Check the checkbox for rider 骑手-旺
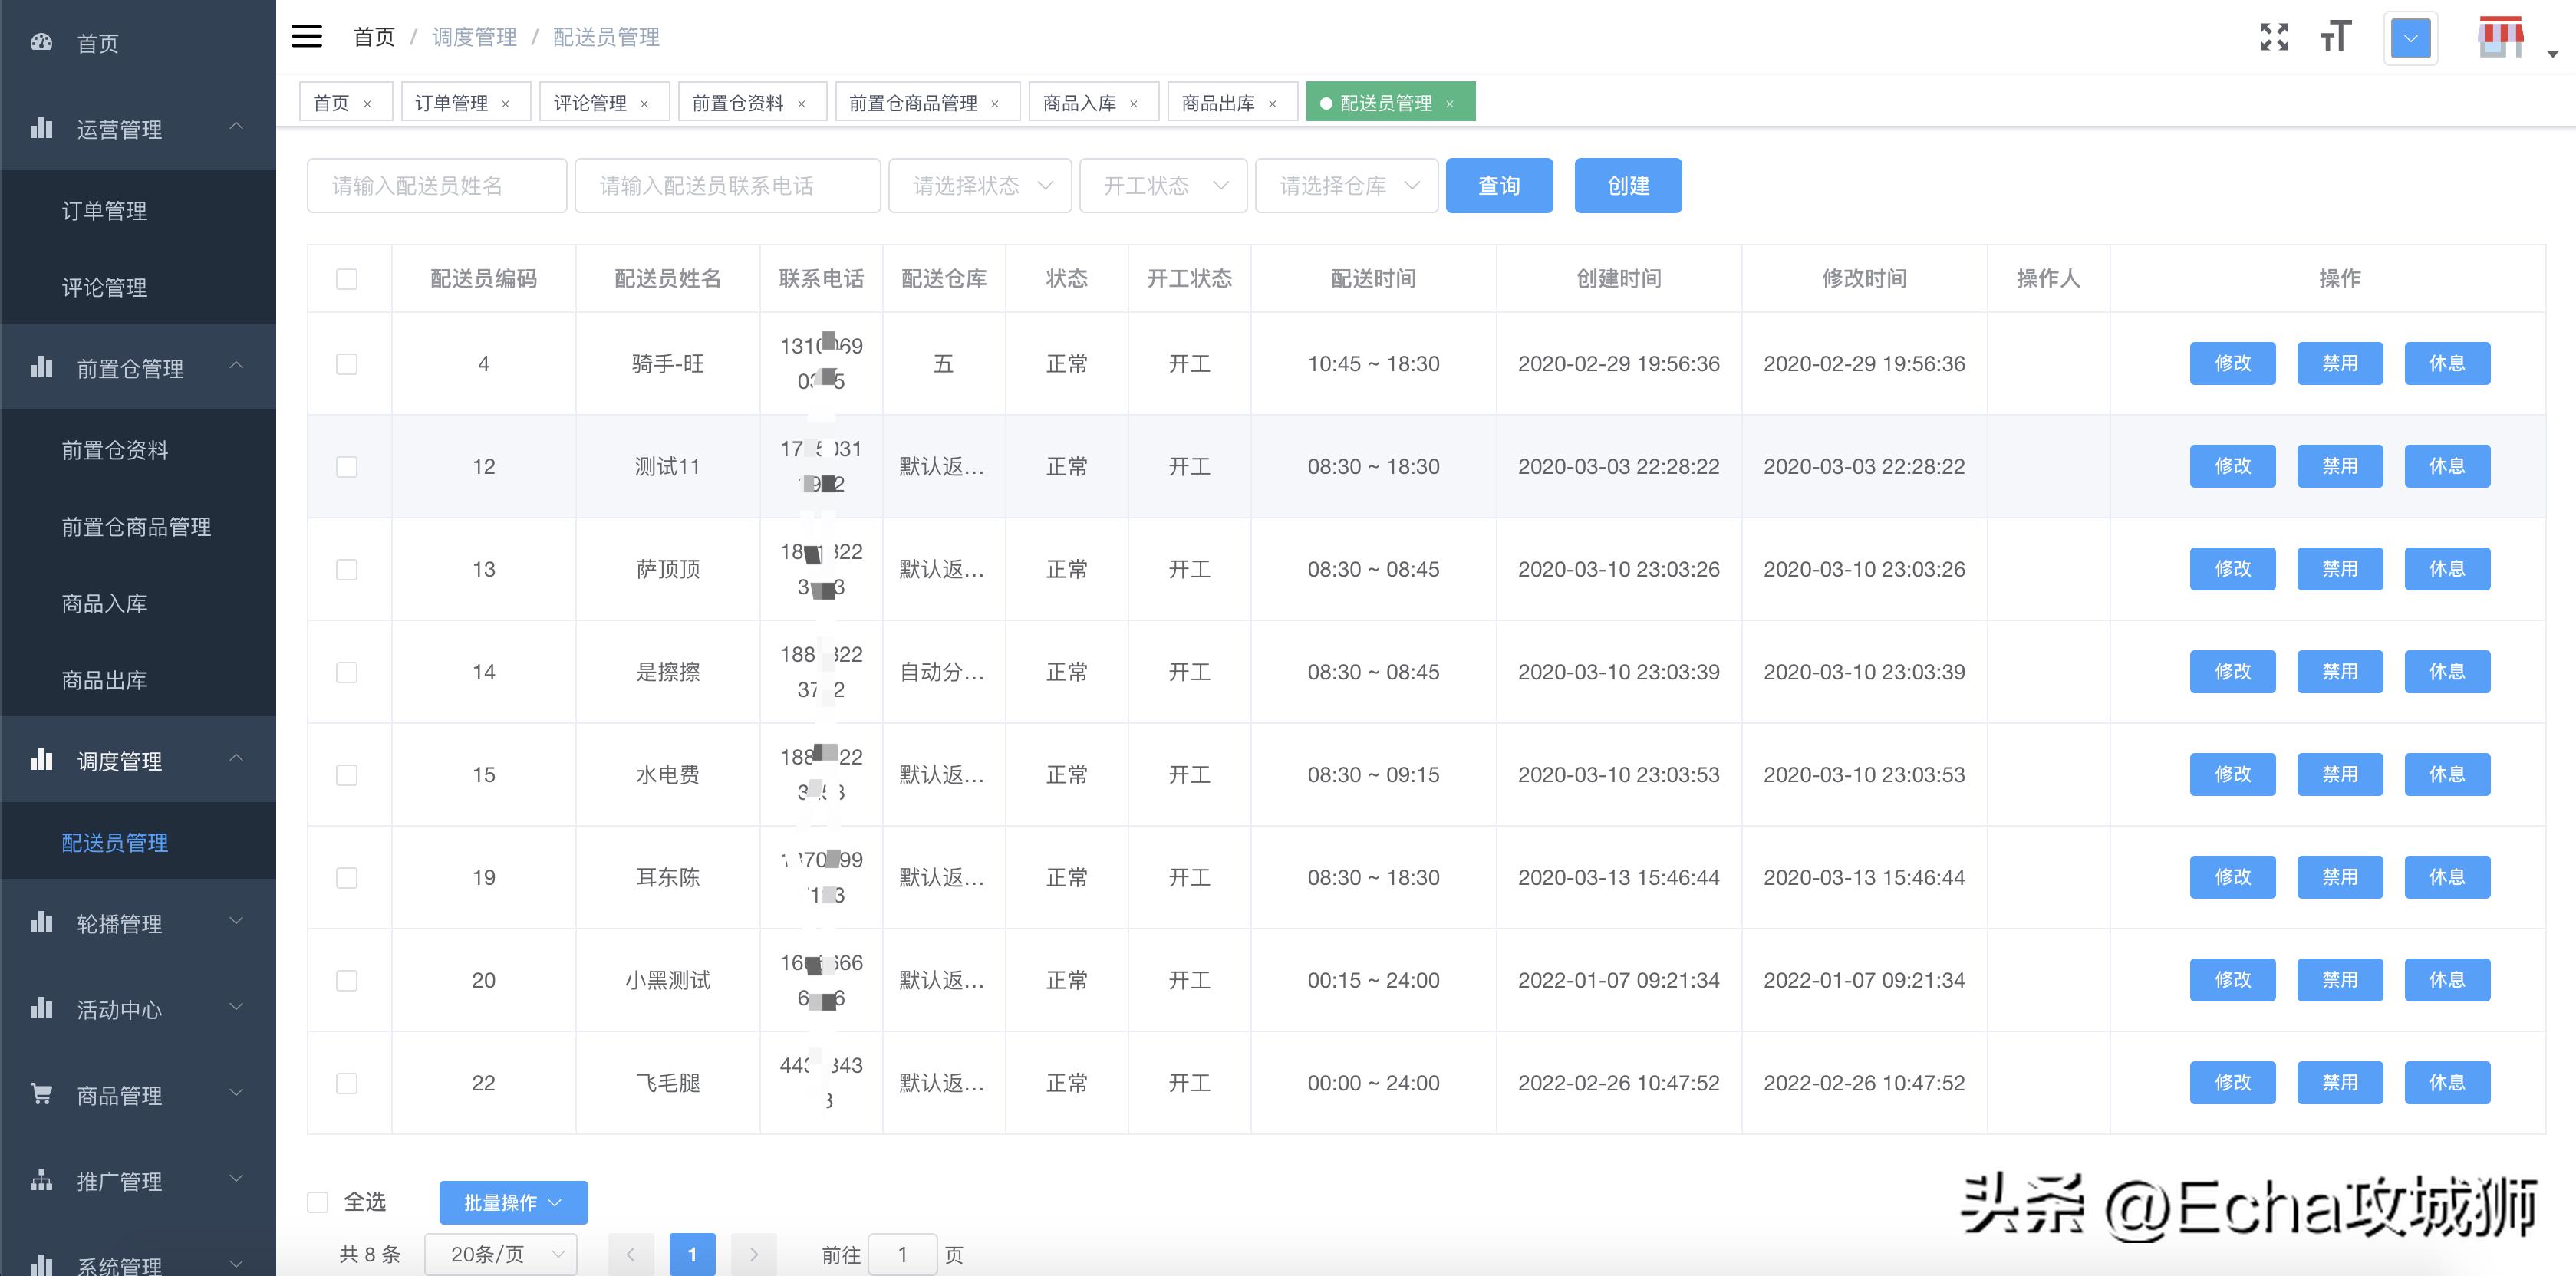 click(347, 364)
